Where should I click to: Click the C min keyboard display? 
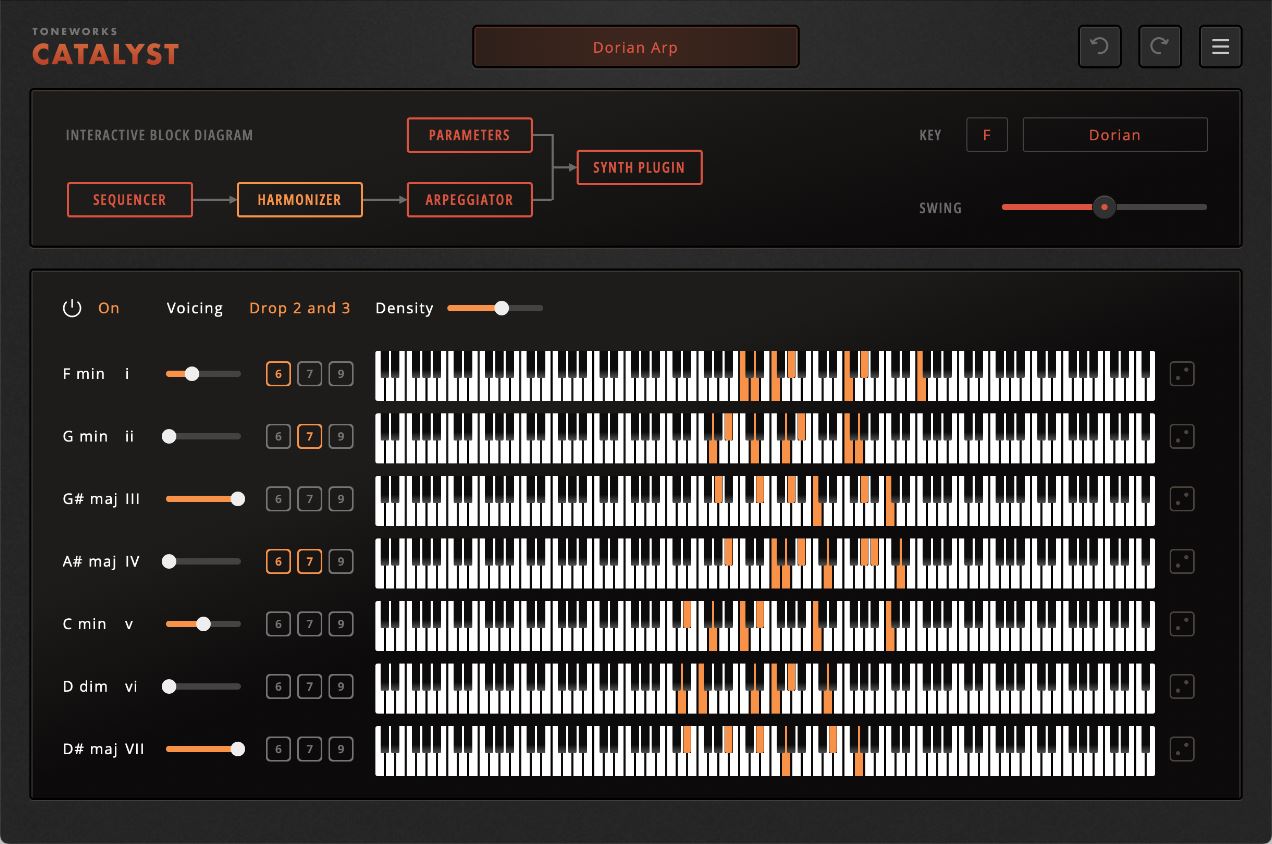(x=765, y=626)
